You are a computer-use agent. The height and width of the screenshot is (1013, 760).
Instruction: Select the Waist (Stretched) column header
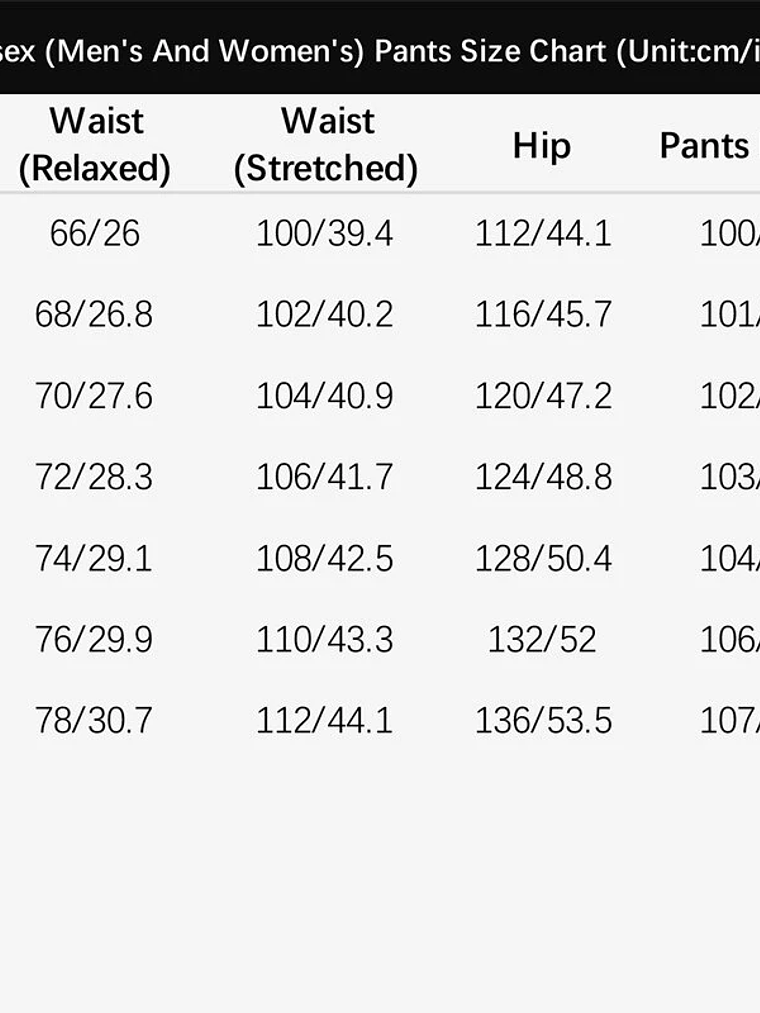click(x=326, y=145)
